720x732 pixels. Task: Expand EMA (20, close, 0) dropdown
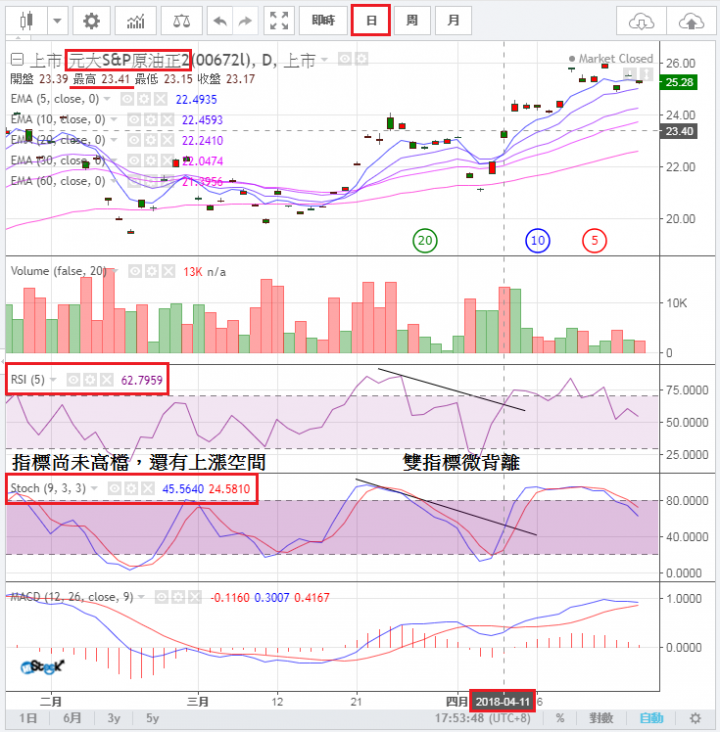pyautogui.click(x=113, y=140)
